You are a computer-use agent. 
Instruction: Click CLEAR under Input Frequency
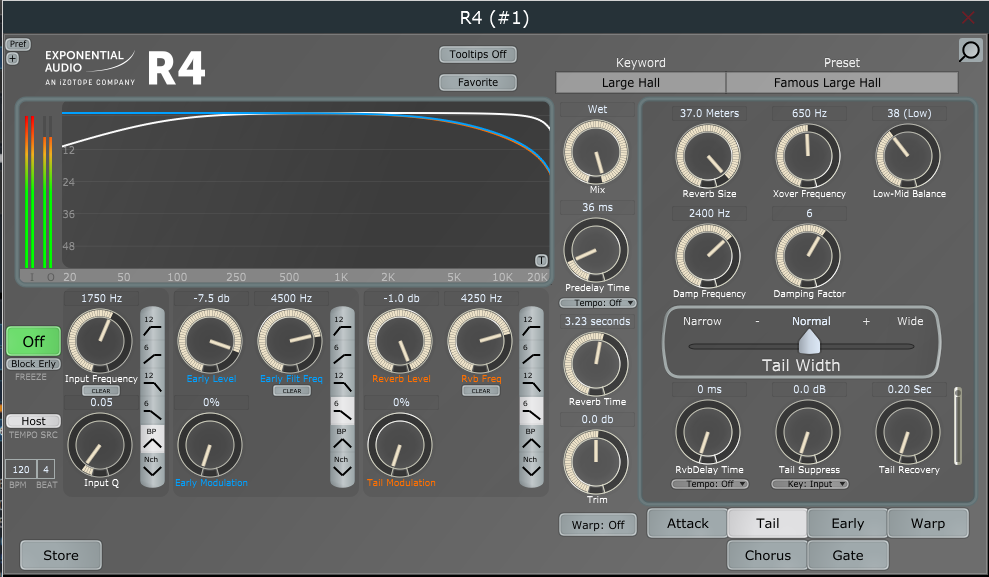click(x=101, y=390)
